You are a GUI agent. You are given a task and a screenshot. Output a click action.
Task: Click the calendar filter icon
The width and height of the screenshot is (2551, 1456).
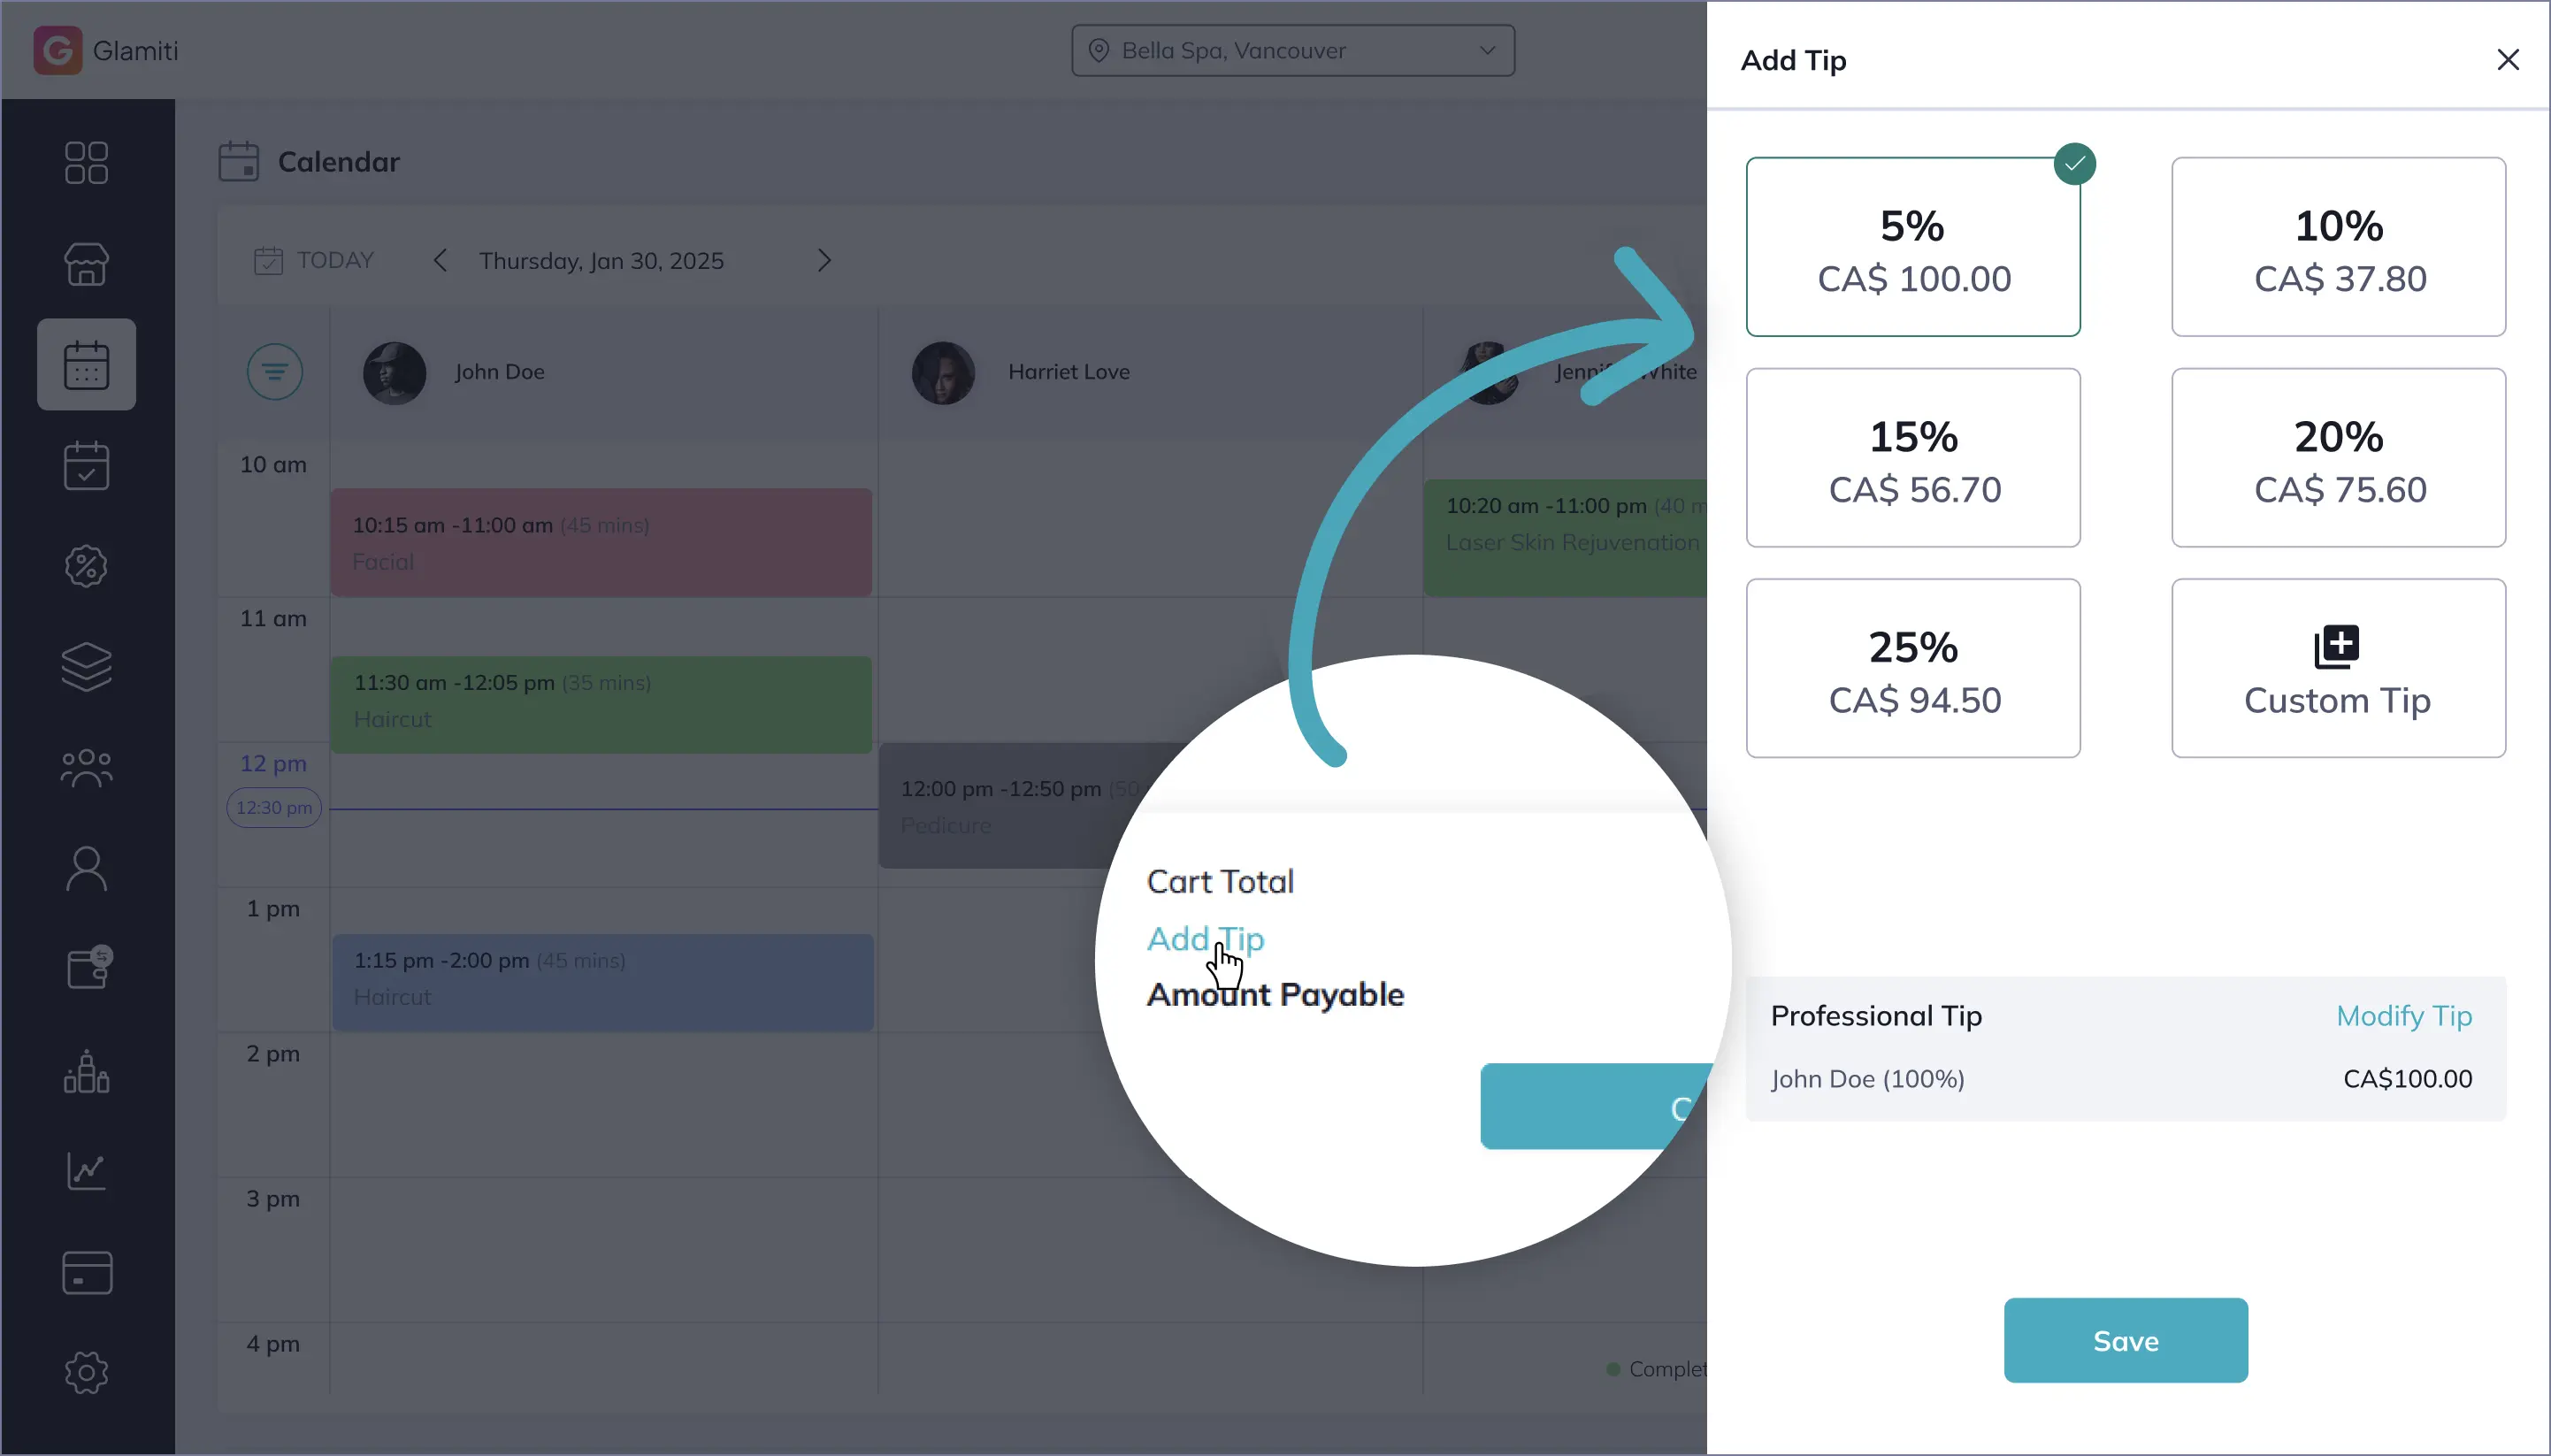tap(274, 372)
